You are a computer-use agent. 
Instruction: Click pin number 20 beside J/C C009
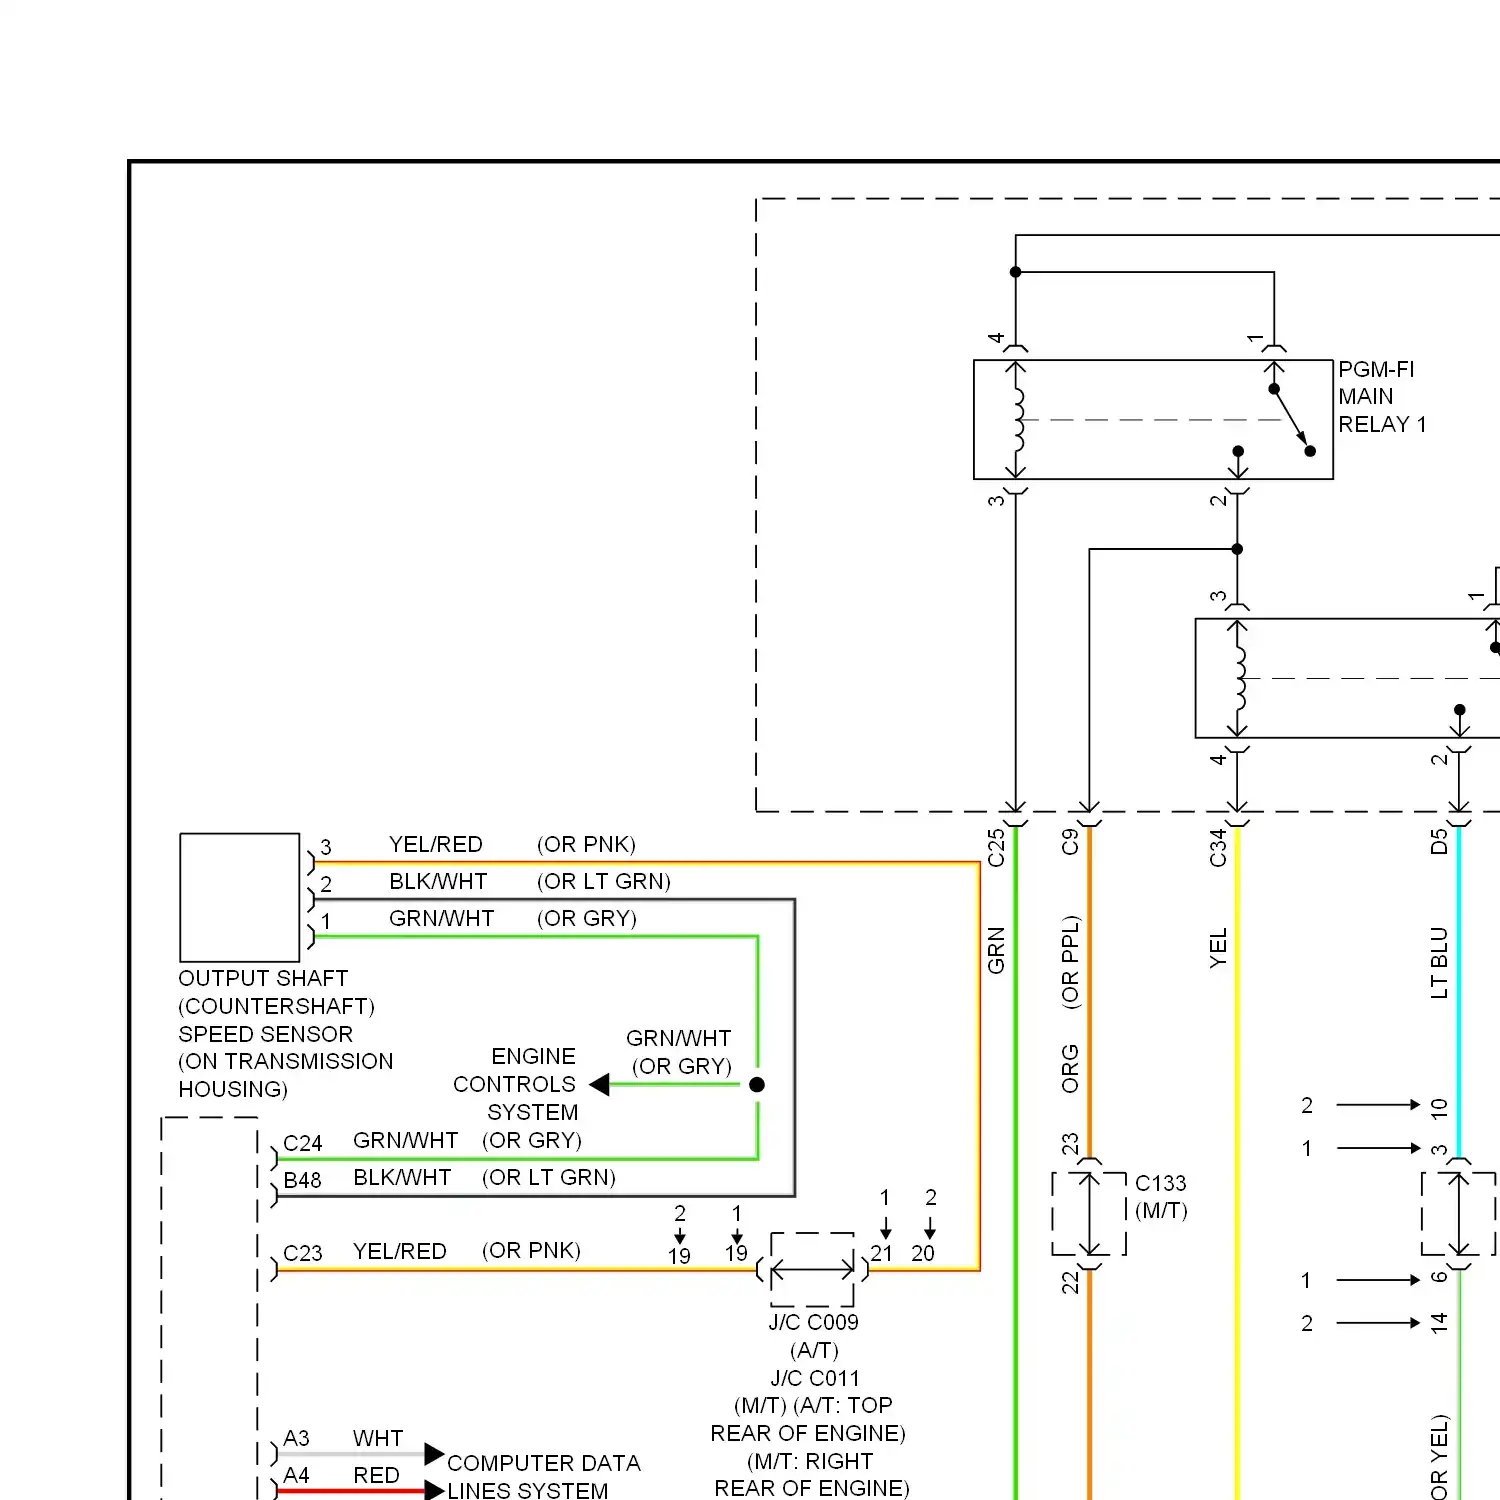pyautogui.click(x=923, y=1253)
